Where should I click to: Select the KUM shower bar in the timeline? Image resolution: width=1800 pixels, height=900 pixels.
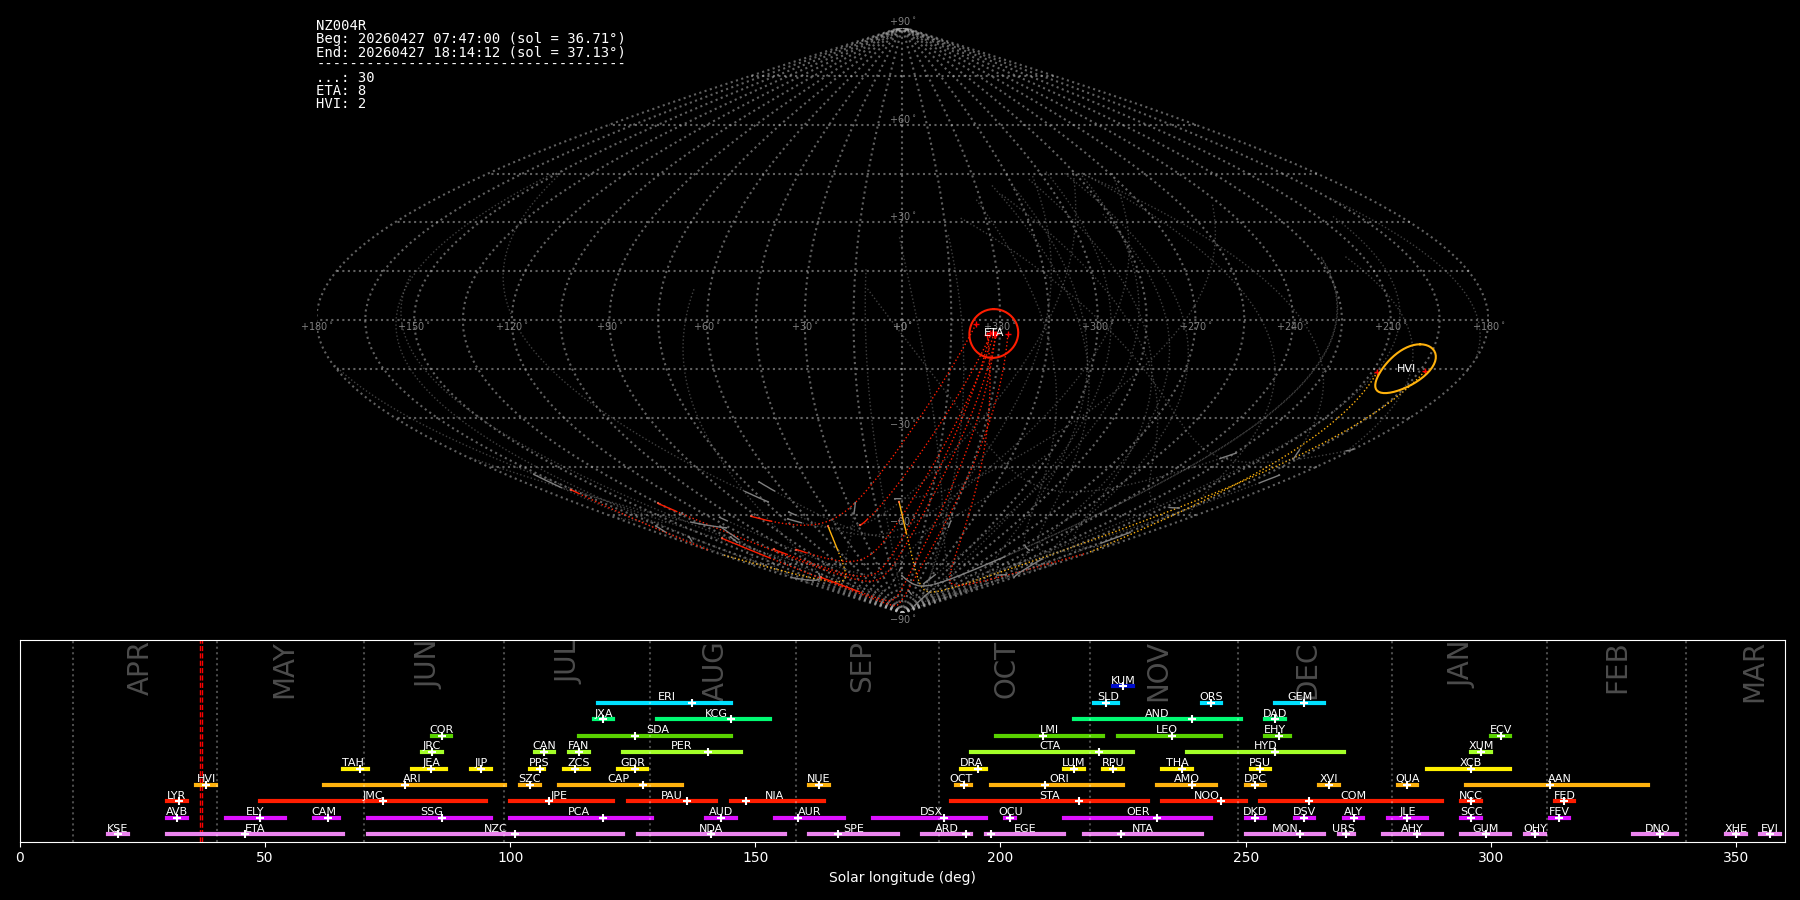tap(1123, 686)
